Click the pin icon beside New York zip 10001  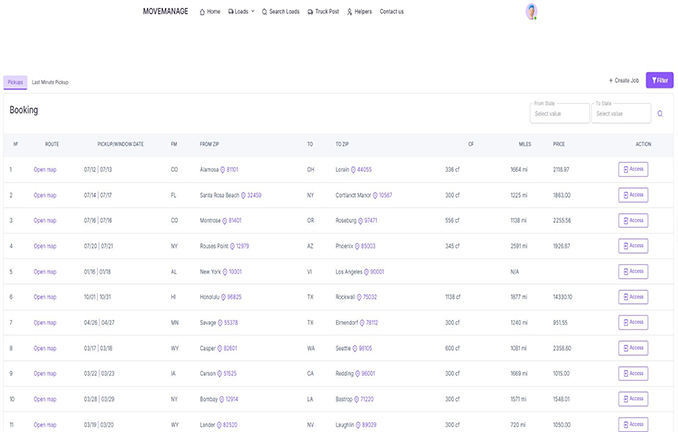[x=223, y=271]
